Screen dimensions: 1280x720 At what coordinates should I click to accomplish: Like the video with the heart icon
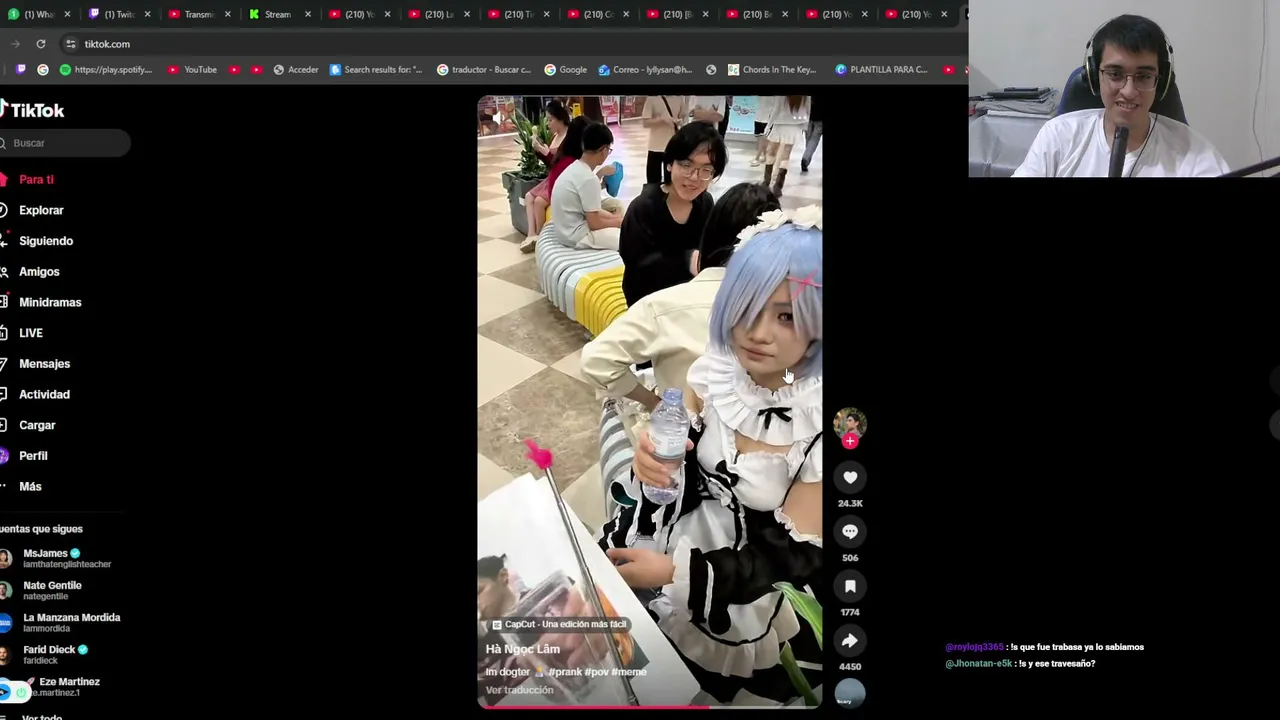click(x=850, y=478)
